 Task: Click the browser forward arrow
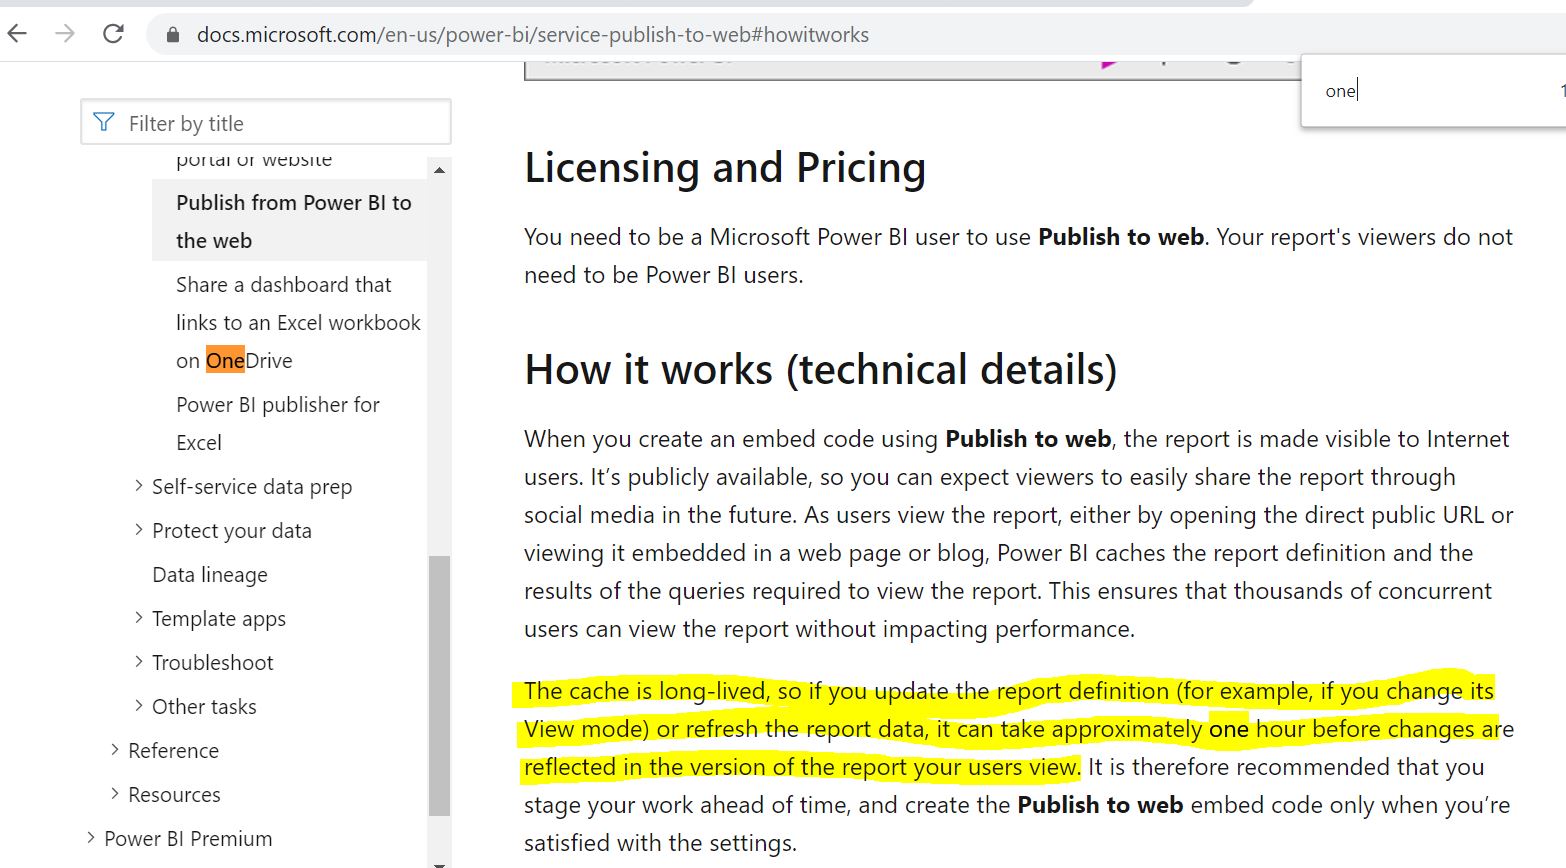click(x=65, y=34)
